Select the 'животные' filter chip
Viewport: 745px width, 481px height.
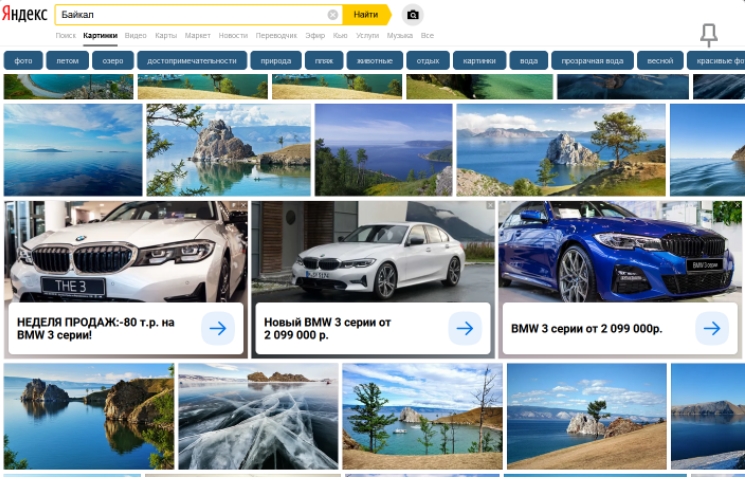click(374, 61)
